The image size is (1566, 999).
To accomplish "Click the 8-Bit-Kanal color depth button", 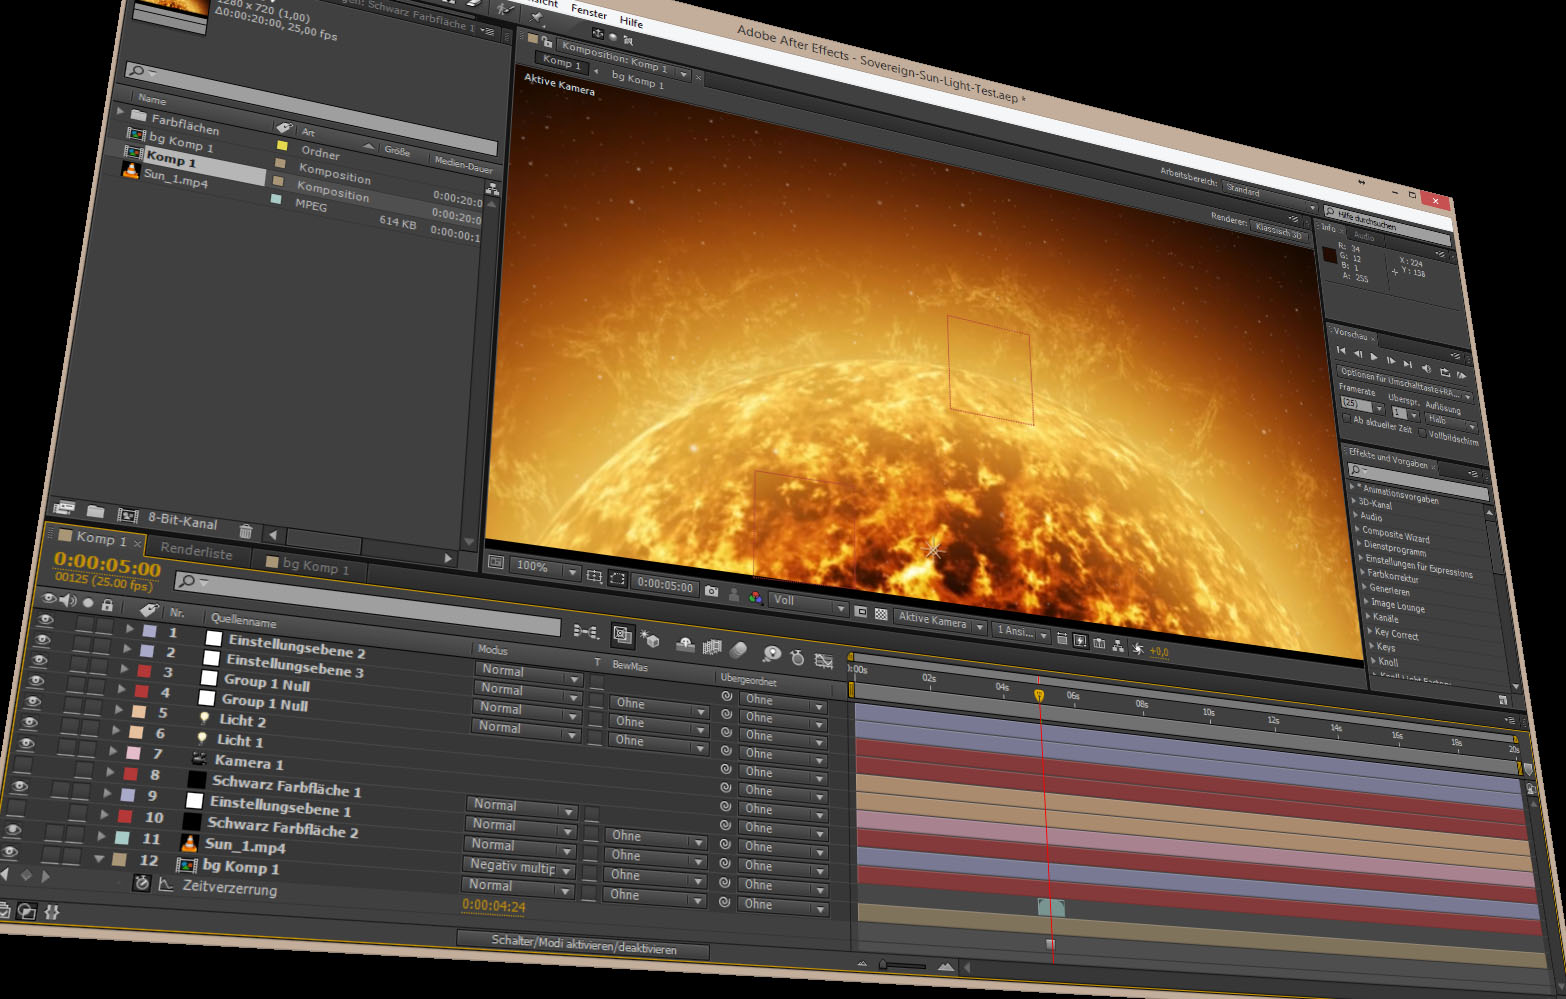I will (182, 521).
